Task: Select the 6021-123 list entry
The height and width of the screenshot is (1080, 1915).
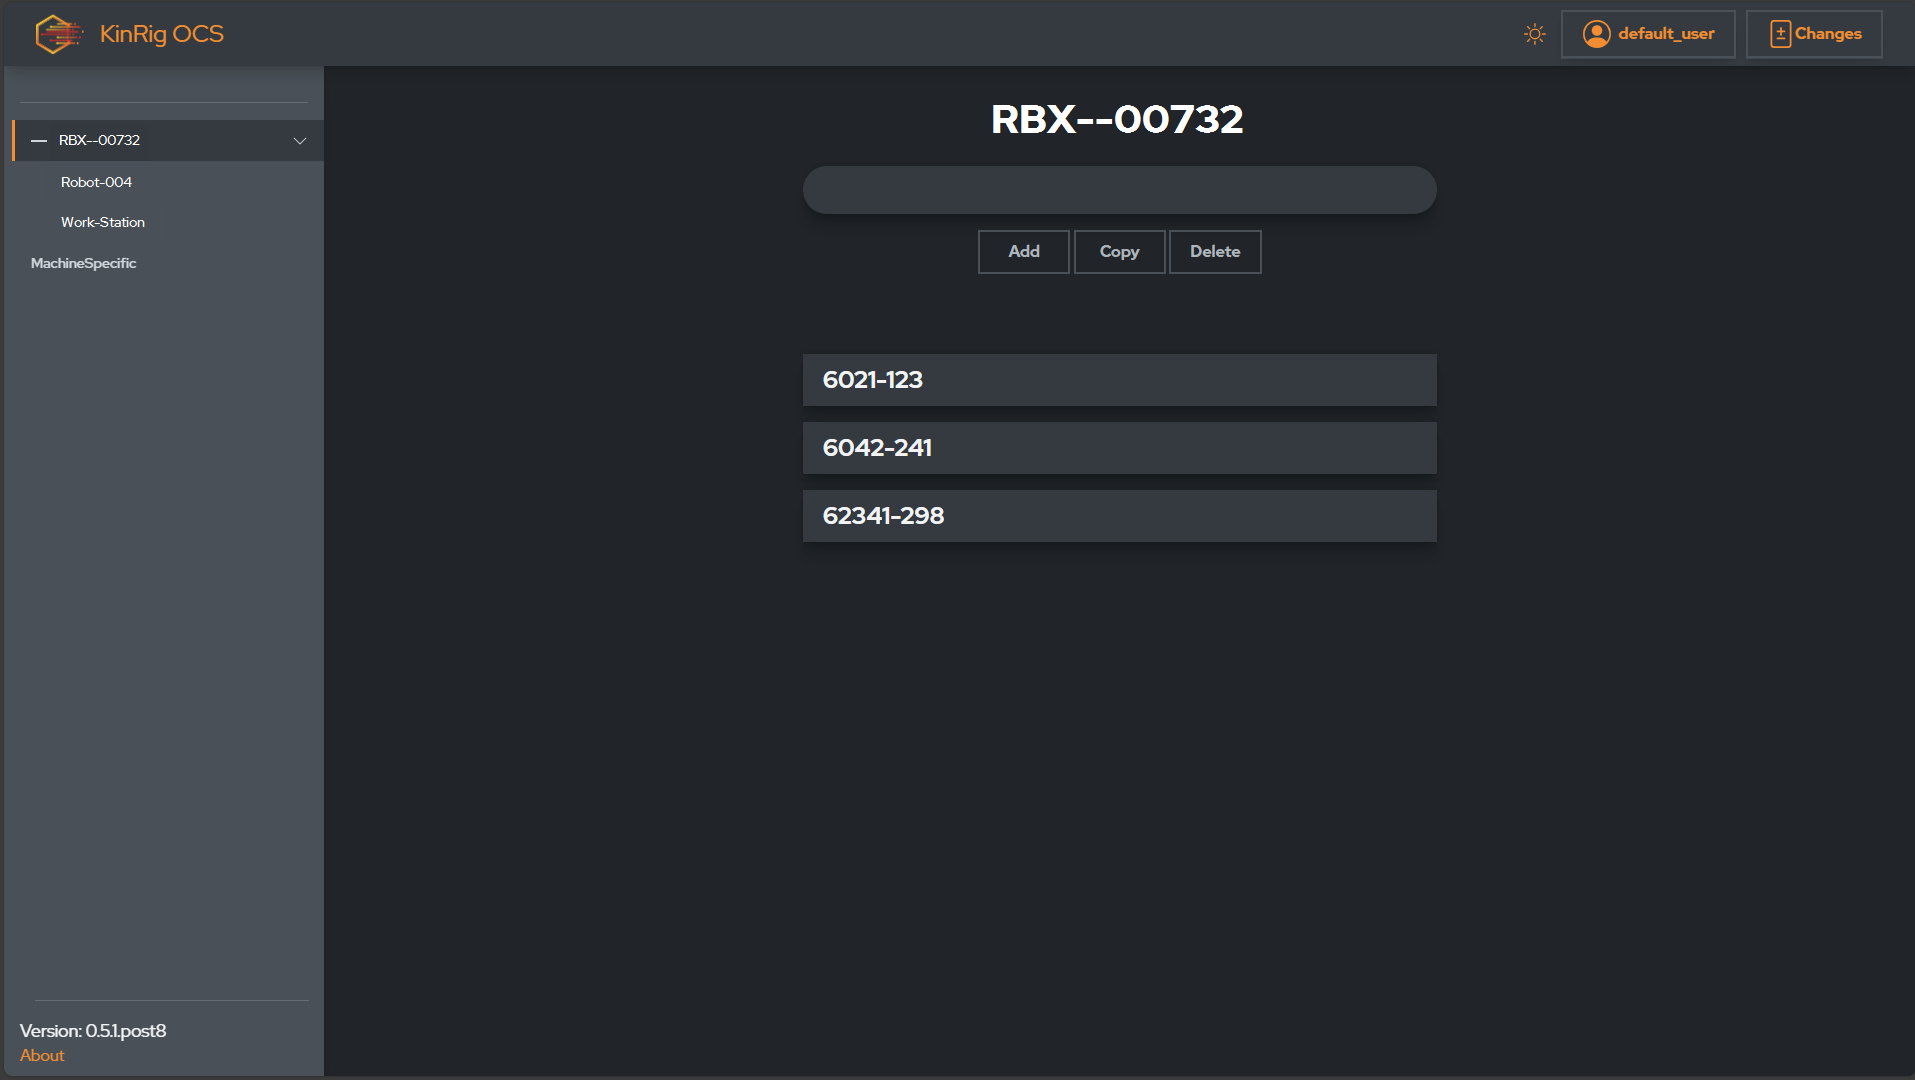Action: [1119, 380]
